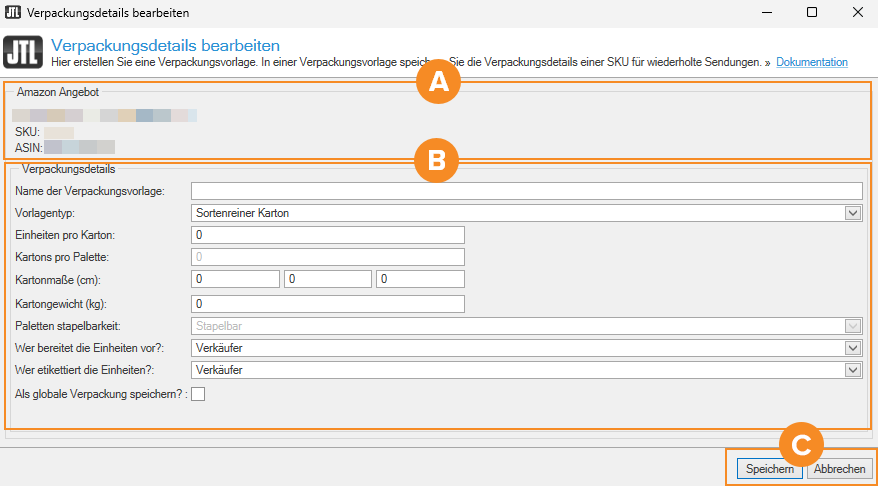Click the Abbrechen button
Image resolution: width=878 pixels, height=486 pixels.
(839, 468)
